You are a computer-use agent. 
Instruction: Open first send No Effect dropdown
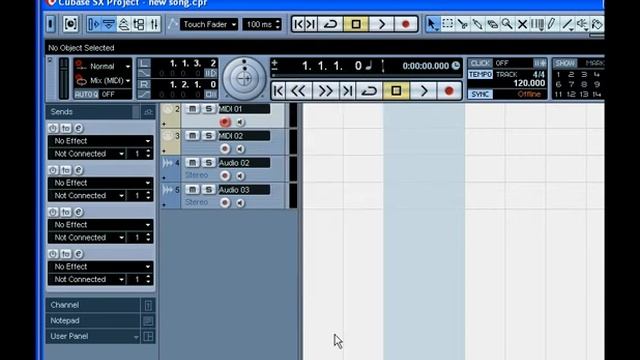pos(100,141)
